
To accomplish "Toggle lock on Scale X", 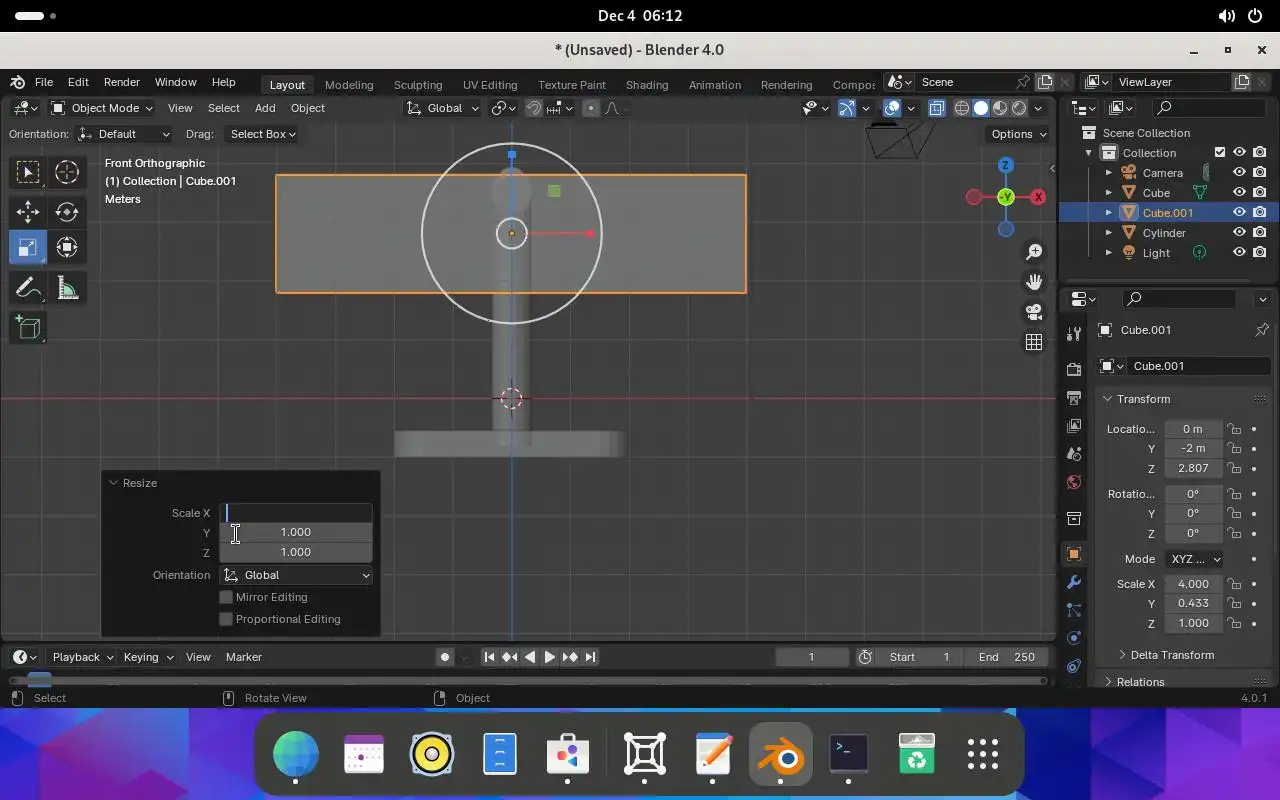I will tap(1235, 584).
